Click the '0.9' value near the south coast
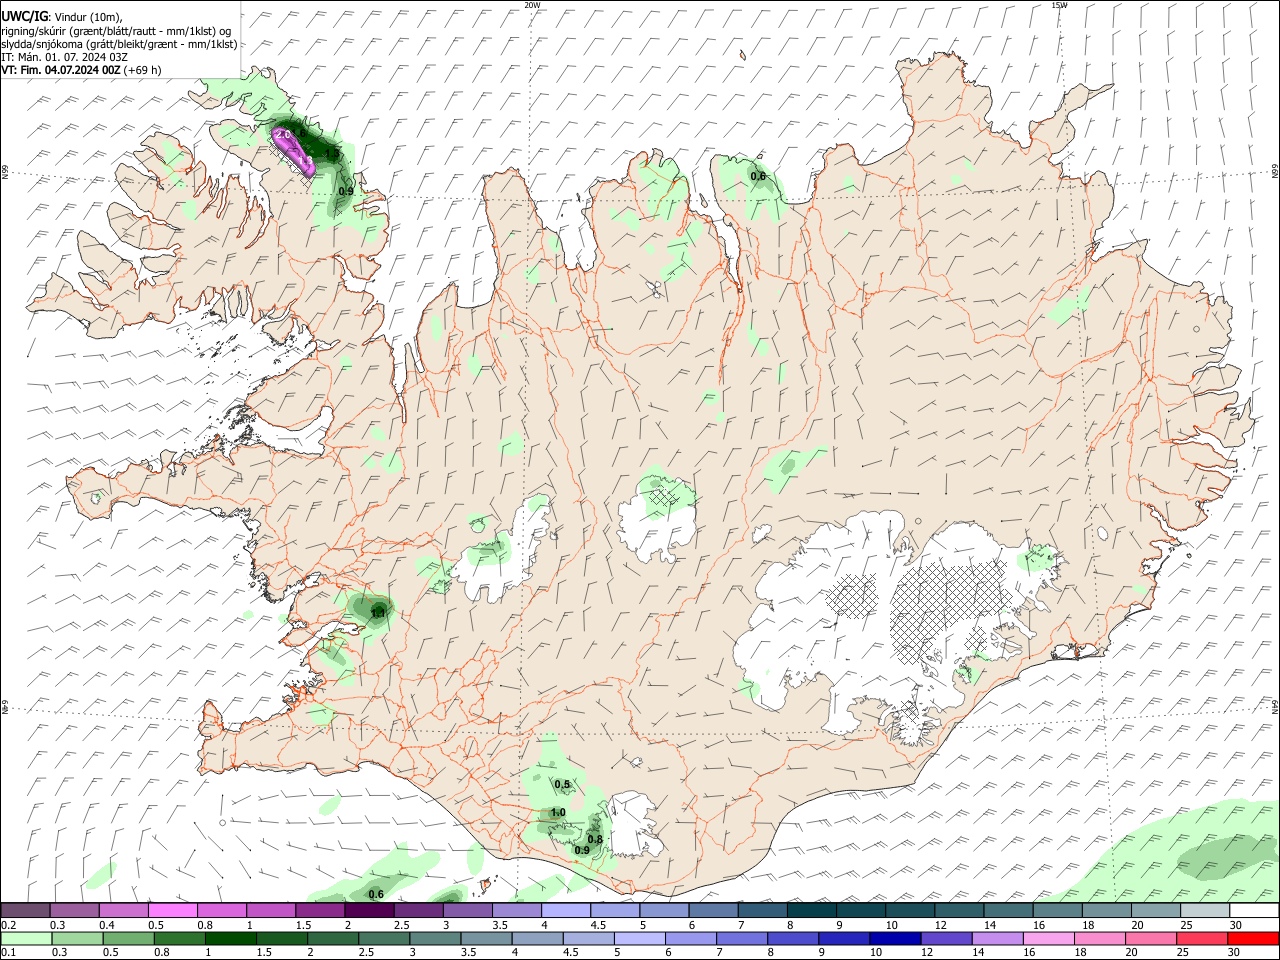The width and height of the screenshot is (1280, 960). click(582, 851)
